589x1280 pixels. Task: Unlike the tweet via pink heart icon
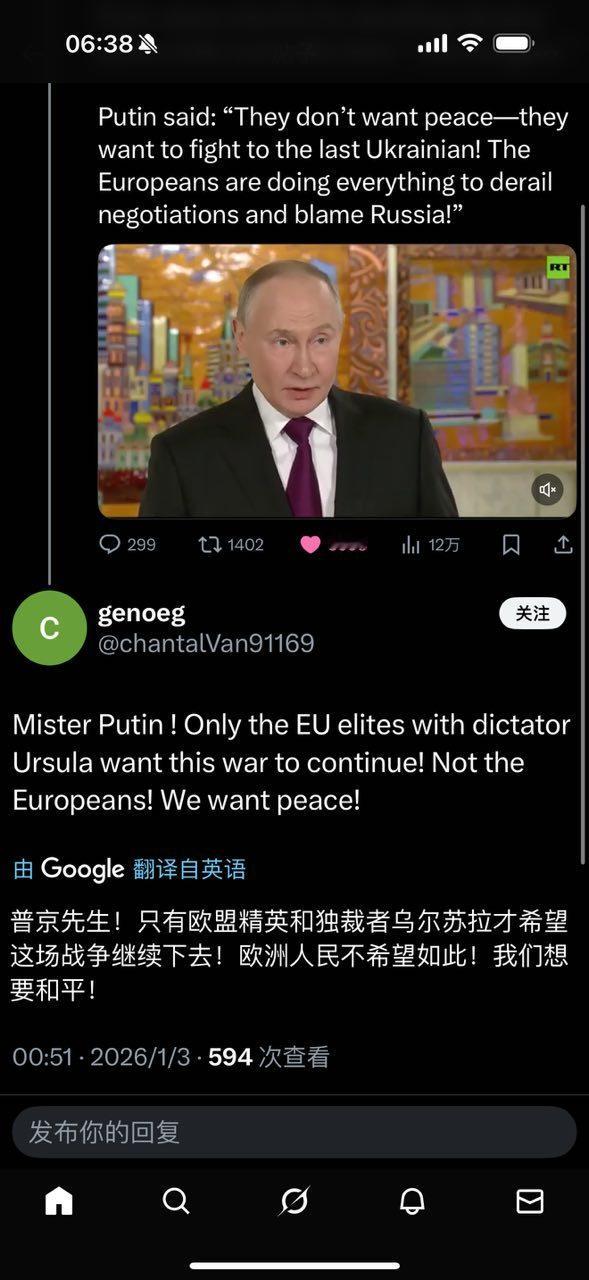tap(310, 544)
